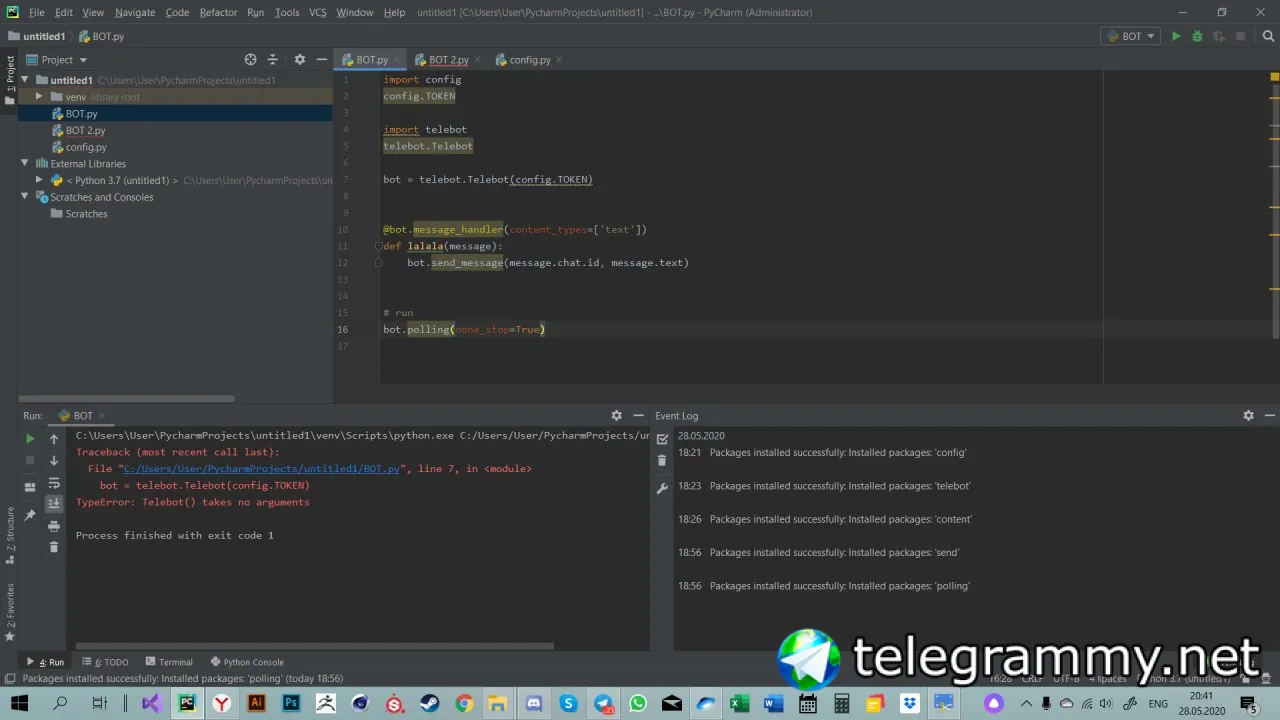Clear the Run console with trash icon

click(x=54, y=547)
